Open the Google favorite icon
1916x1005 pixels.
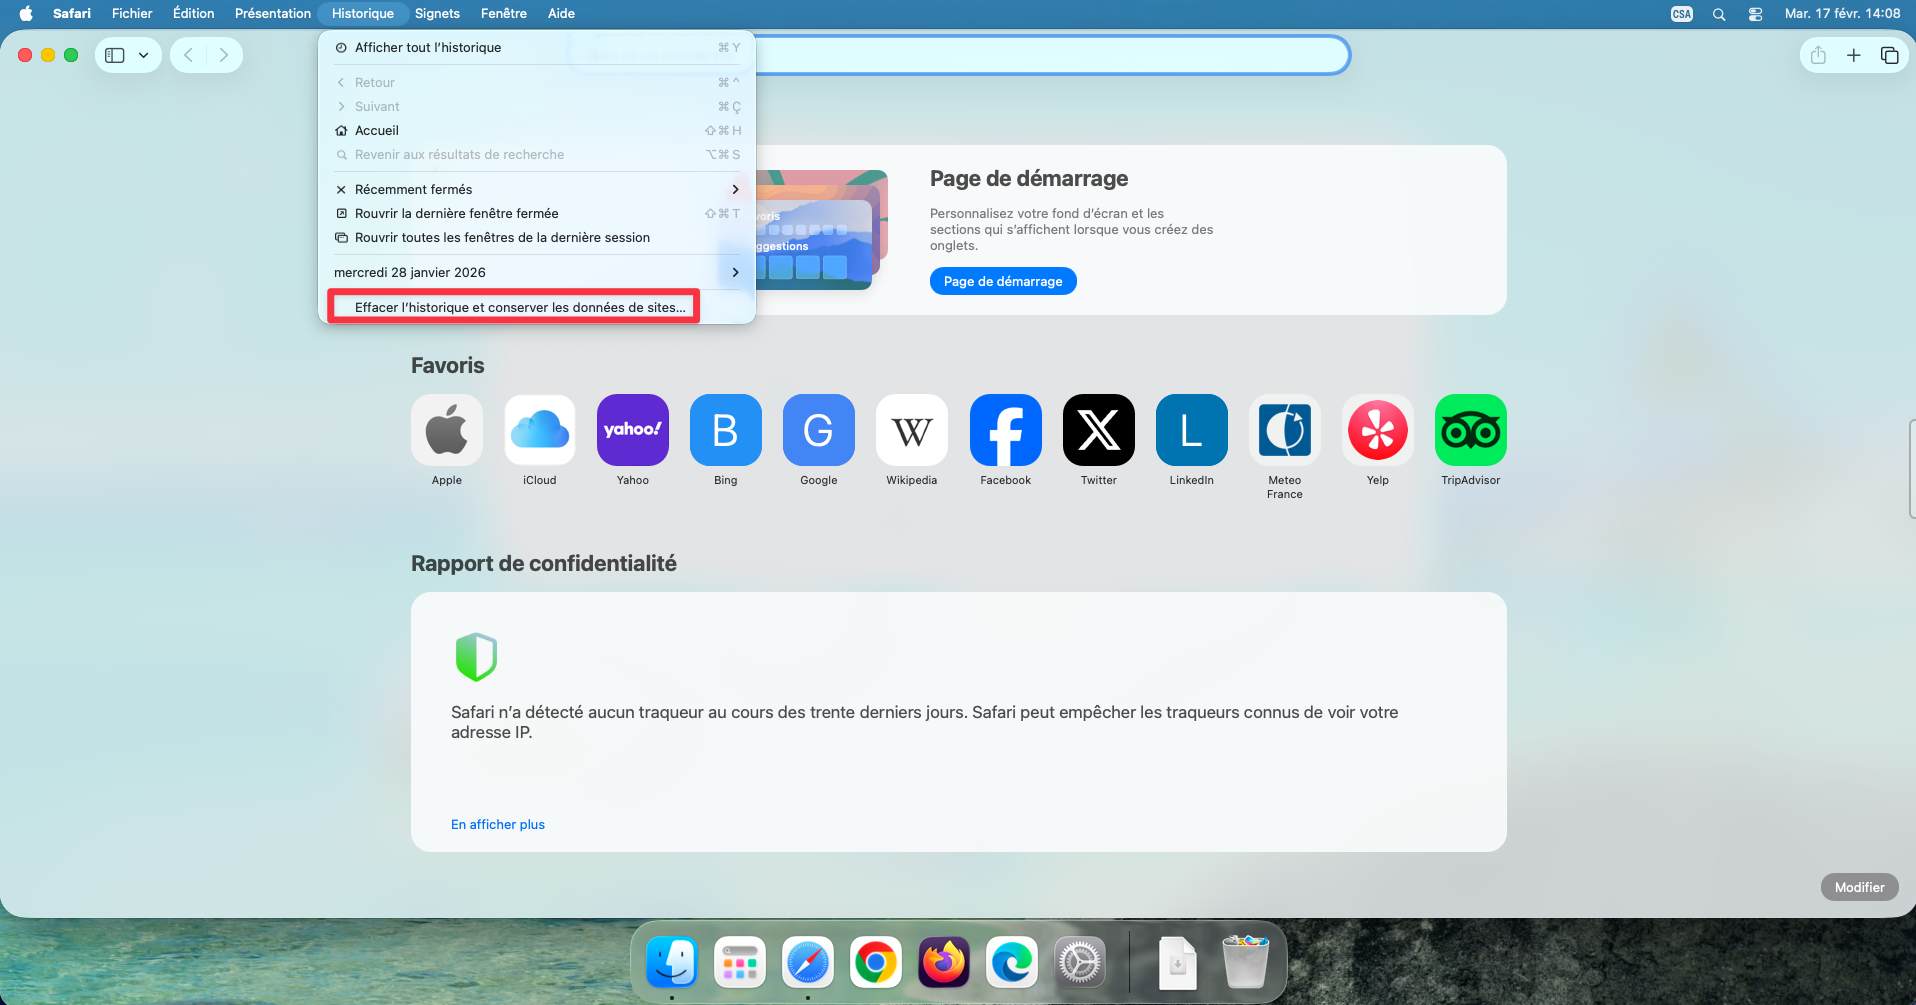[819, 430]
